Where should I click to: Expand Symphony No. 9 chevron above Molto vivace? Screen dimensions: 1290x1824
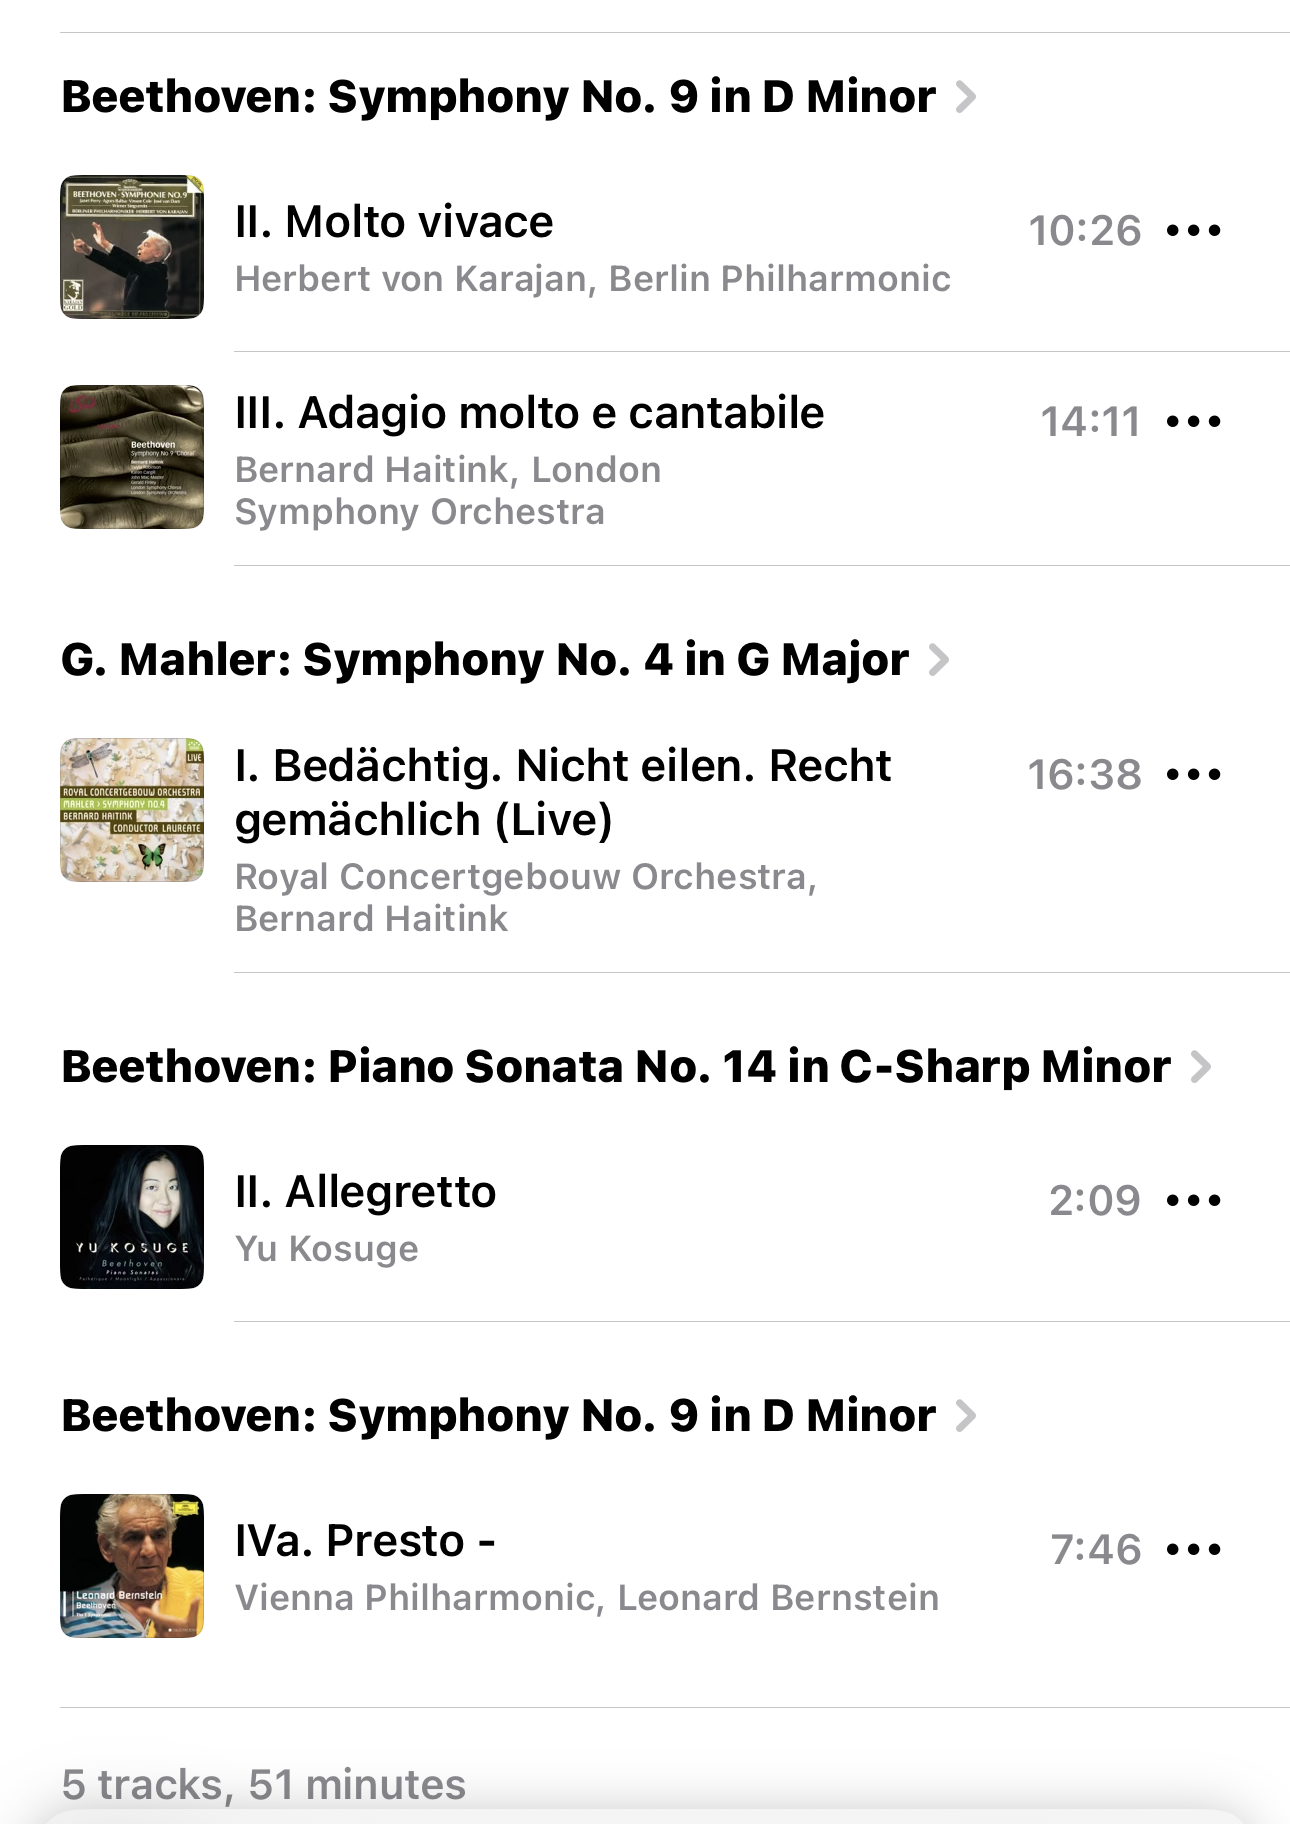coord(966,97)
